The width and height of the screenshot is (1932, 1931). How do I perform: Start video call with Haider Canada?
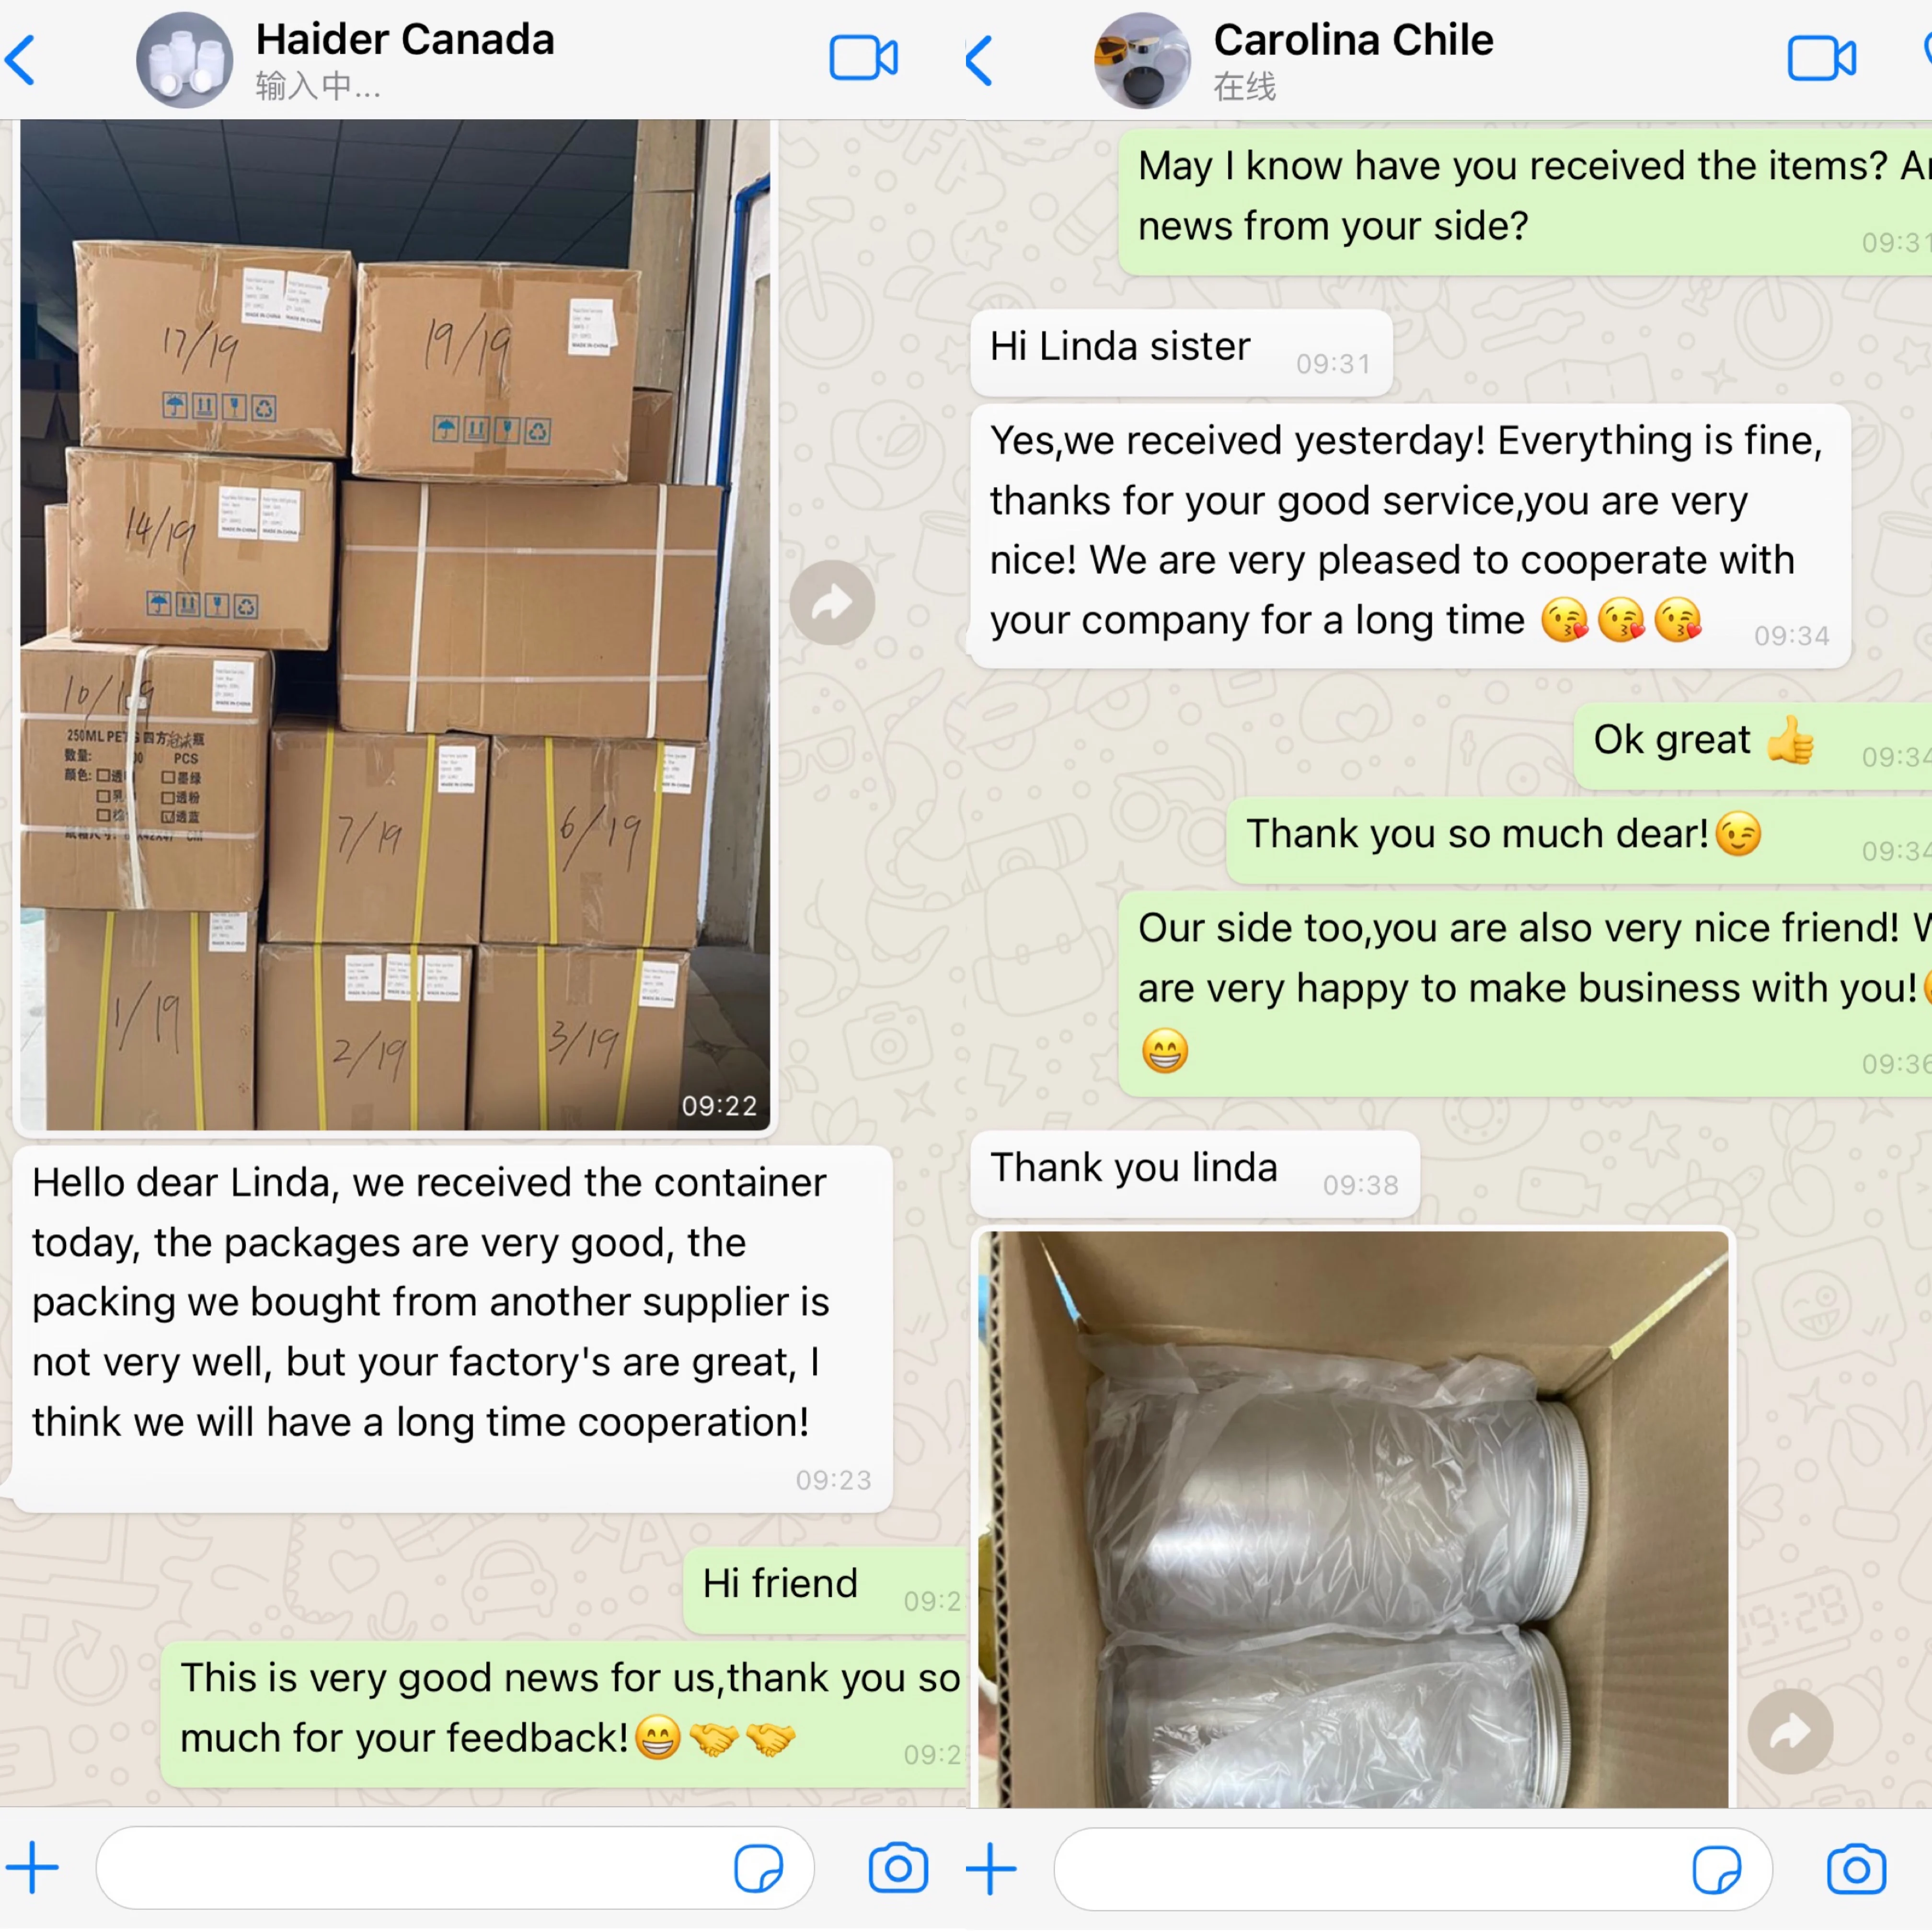pyautogui.click(x=863, y=58)
